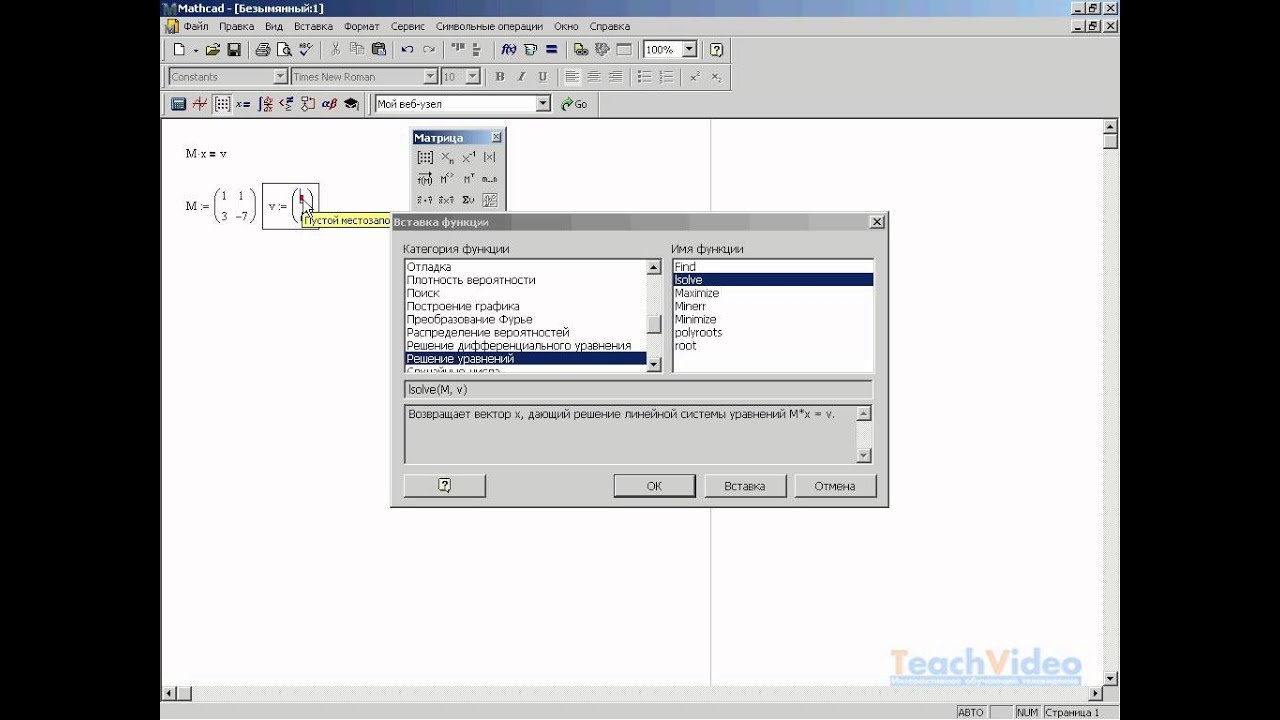This screenshot has width=1280, height=720.
Task: Open the Times New Roman font dropdown
Action: [x=430, y=76]
